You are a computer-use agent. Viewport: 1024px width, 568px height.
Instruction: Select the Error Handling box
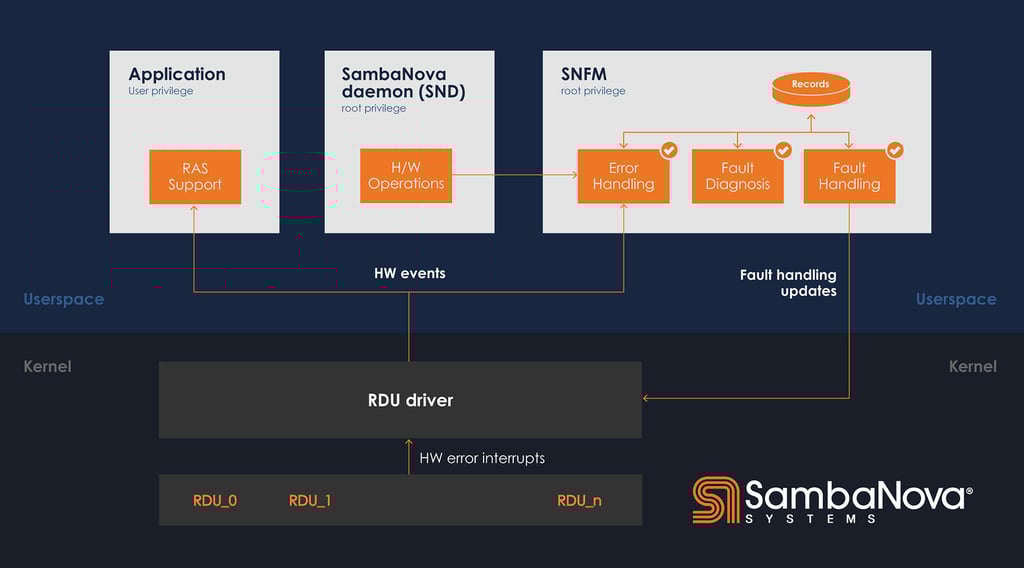point(623,176)
